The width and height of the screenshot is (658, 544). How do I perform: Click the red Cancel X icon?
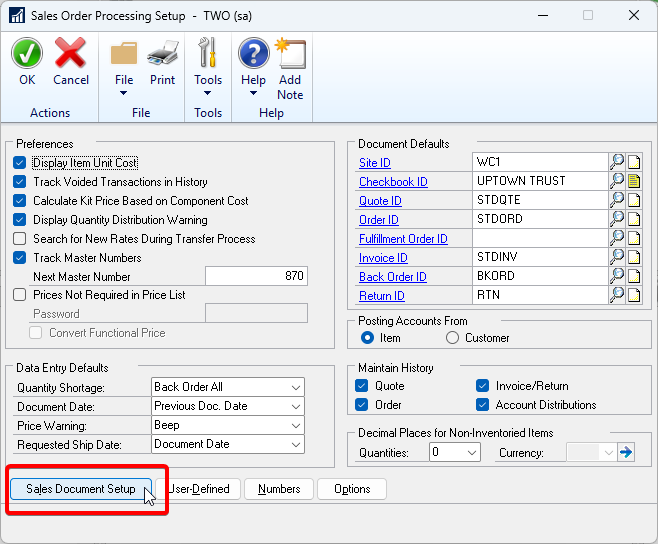pyautogui.click(x=70, y=53)
